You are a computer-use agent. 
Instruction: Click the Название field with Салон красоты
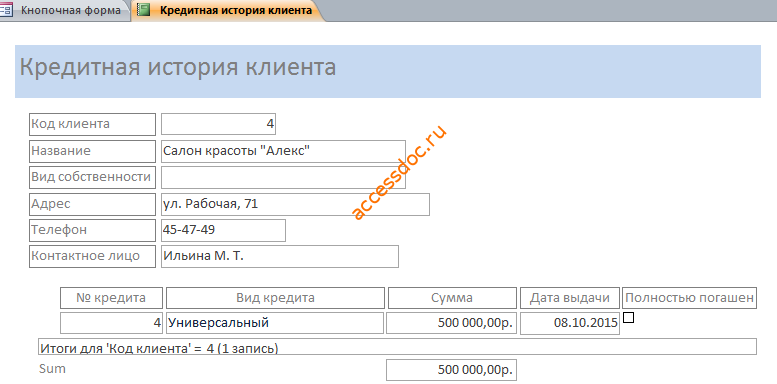click(283, 151)
